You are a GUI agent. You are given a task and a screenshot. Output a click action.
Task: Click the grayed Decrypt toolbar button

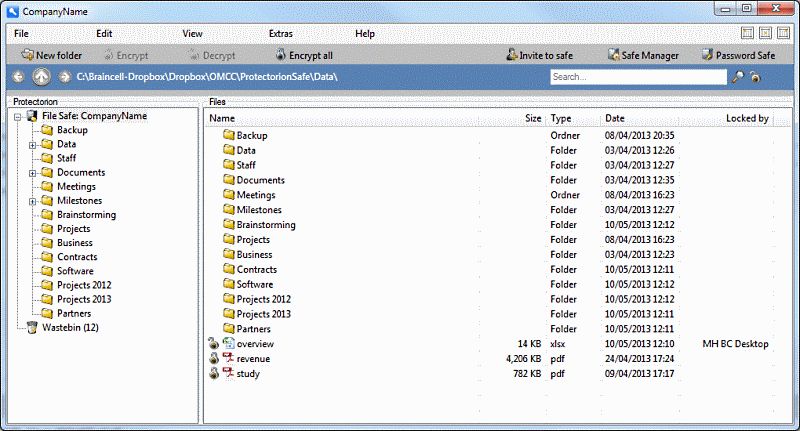coord(212,55)
